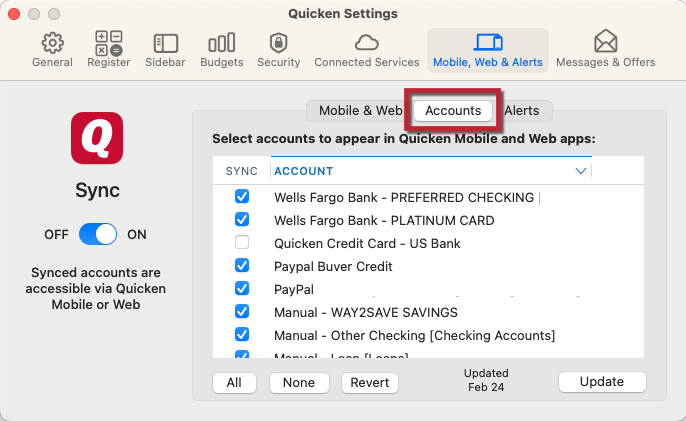Viewport: 686px width, 421px height.
Task: Click the PayPal account row text
Action: 294,290
